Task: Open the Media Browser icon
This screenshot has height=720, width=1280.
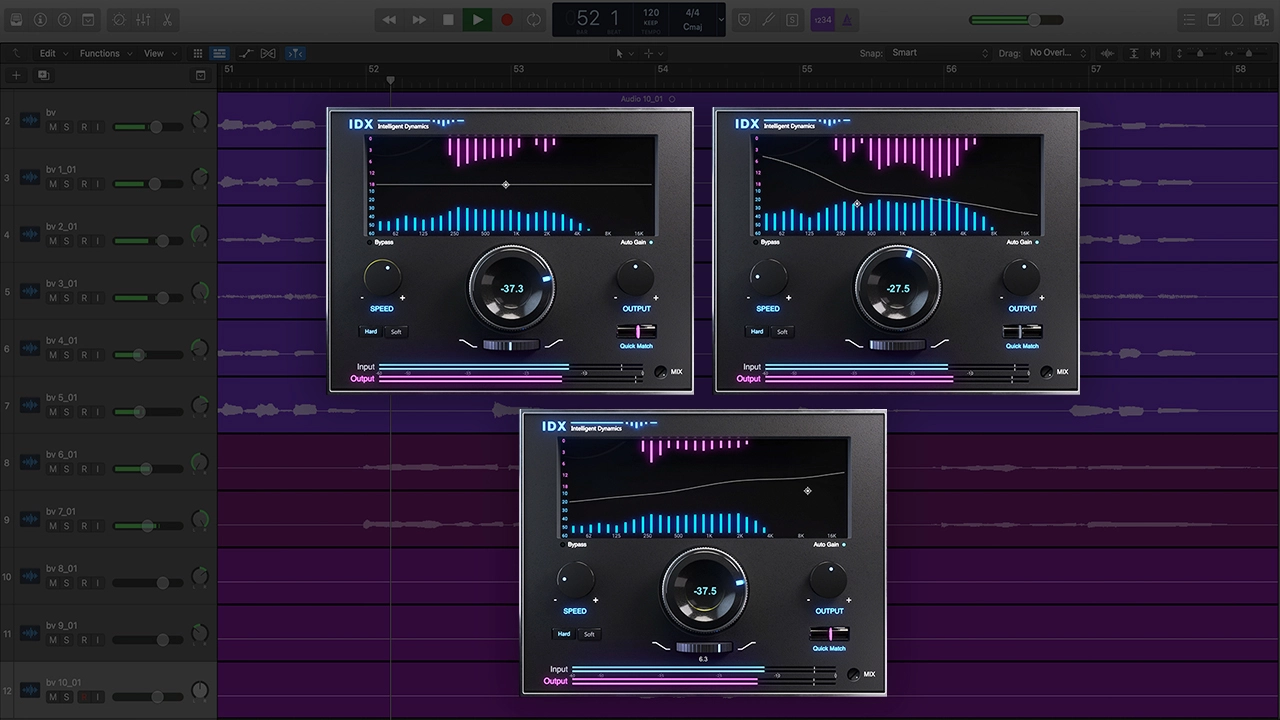Action: (1262, 19)
